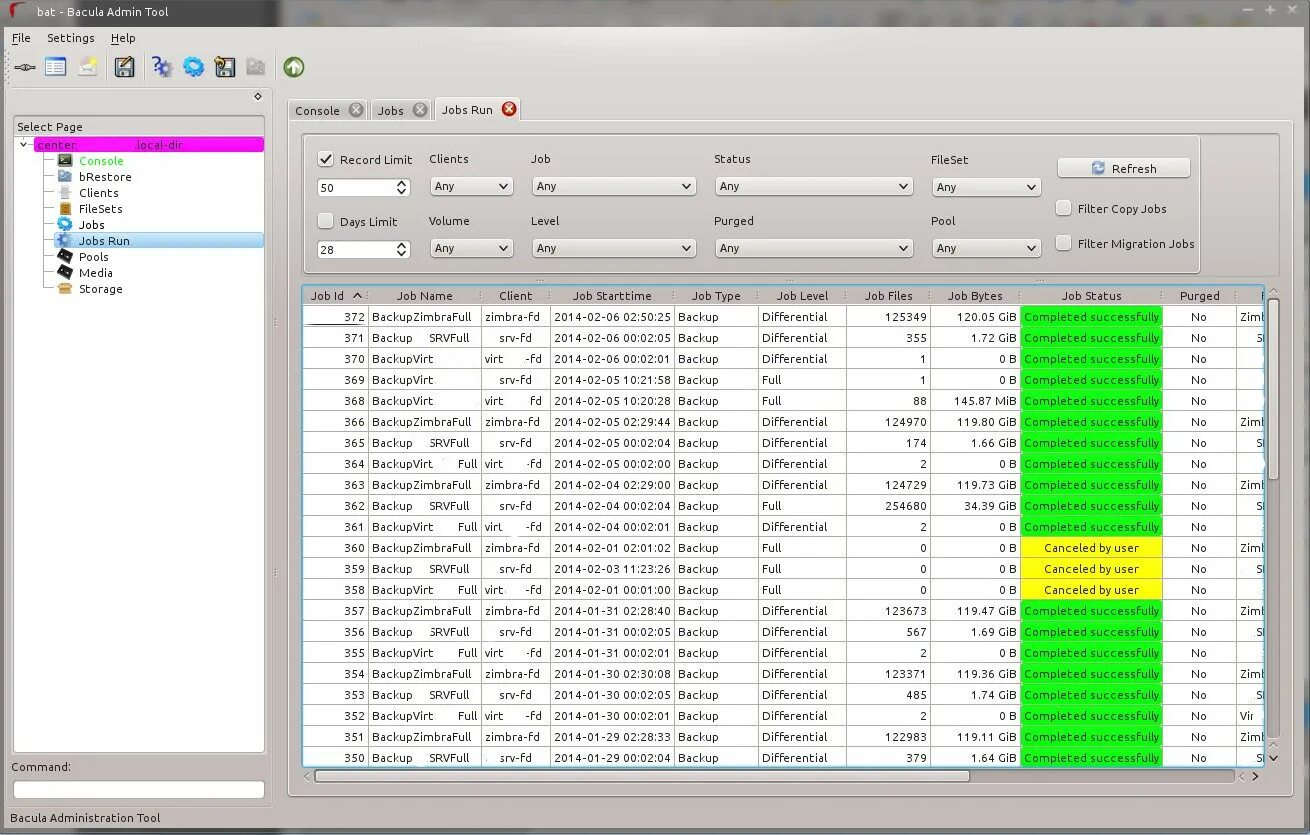Click the Command input field
The height and width of the screenshot is (835, 1310).
pos(139,790)
